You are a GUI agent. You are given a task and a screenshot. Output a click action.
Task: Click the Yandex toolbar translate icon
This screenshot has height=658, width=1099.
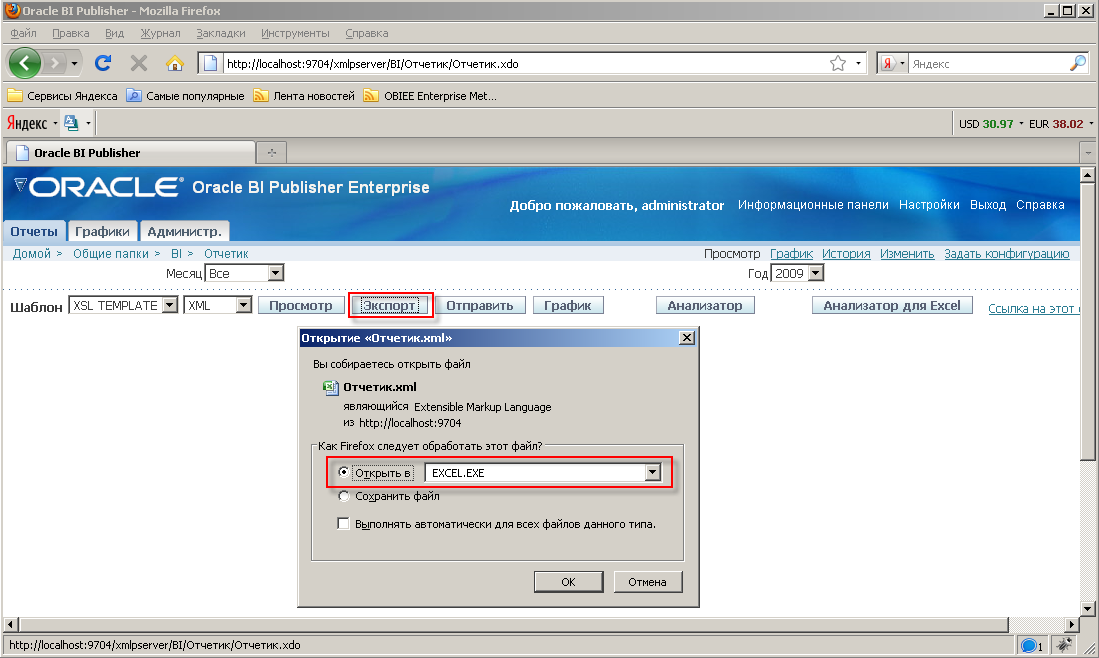point(71,123)
